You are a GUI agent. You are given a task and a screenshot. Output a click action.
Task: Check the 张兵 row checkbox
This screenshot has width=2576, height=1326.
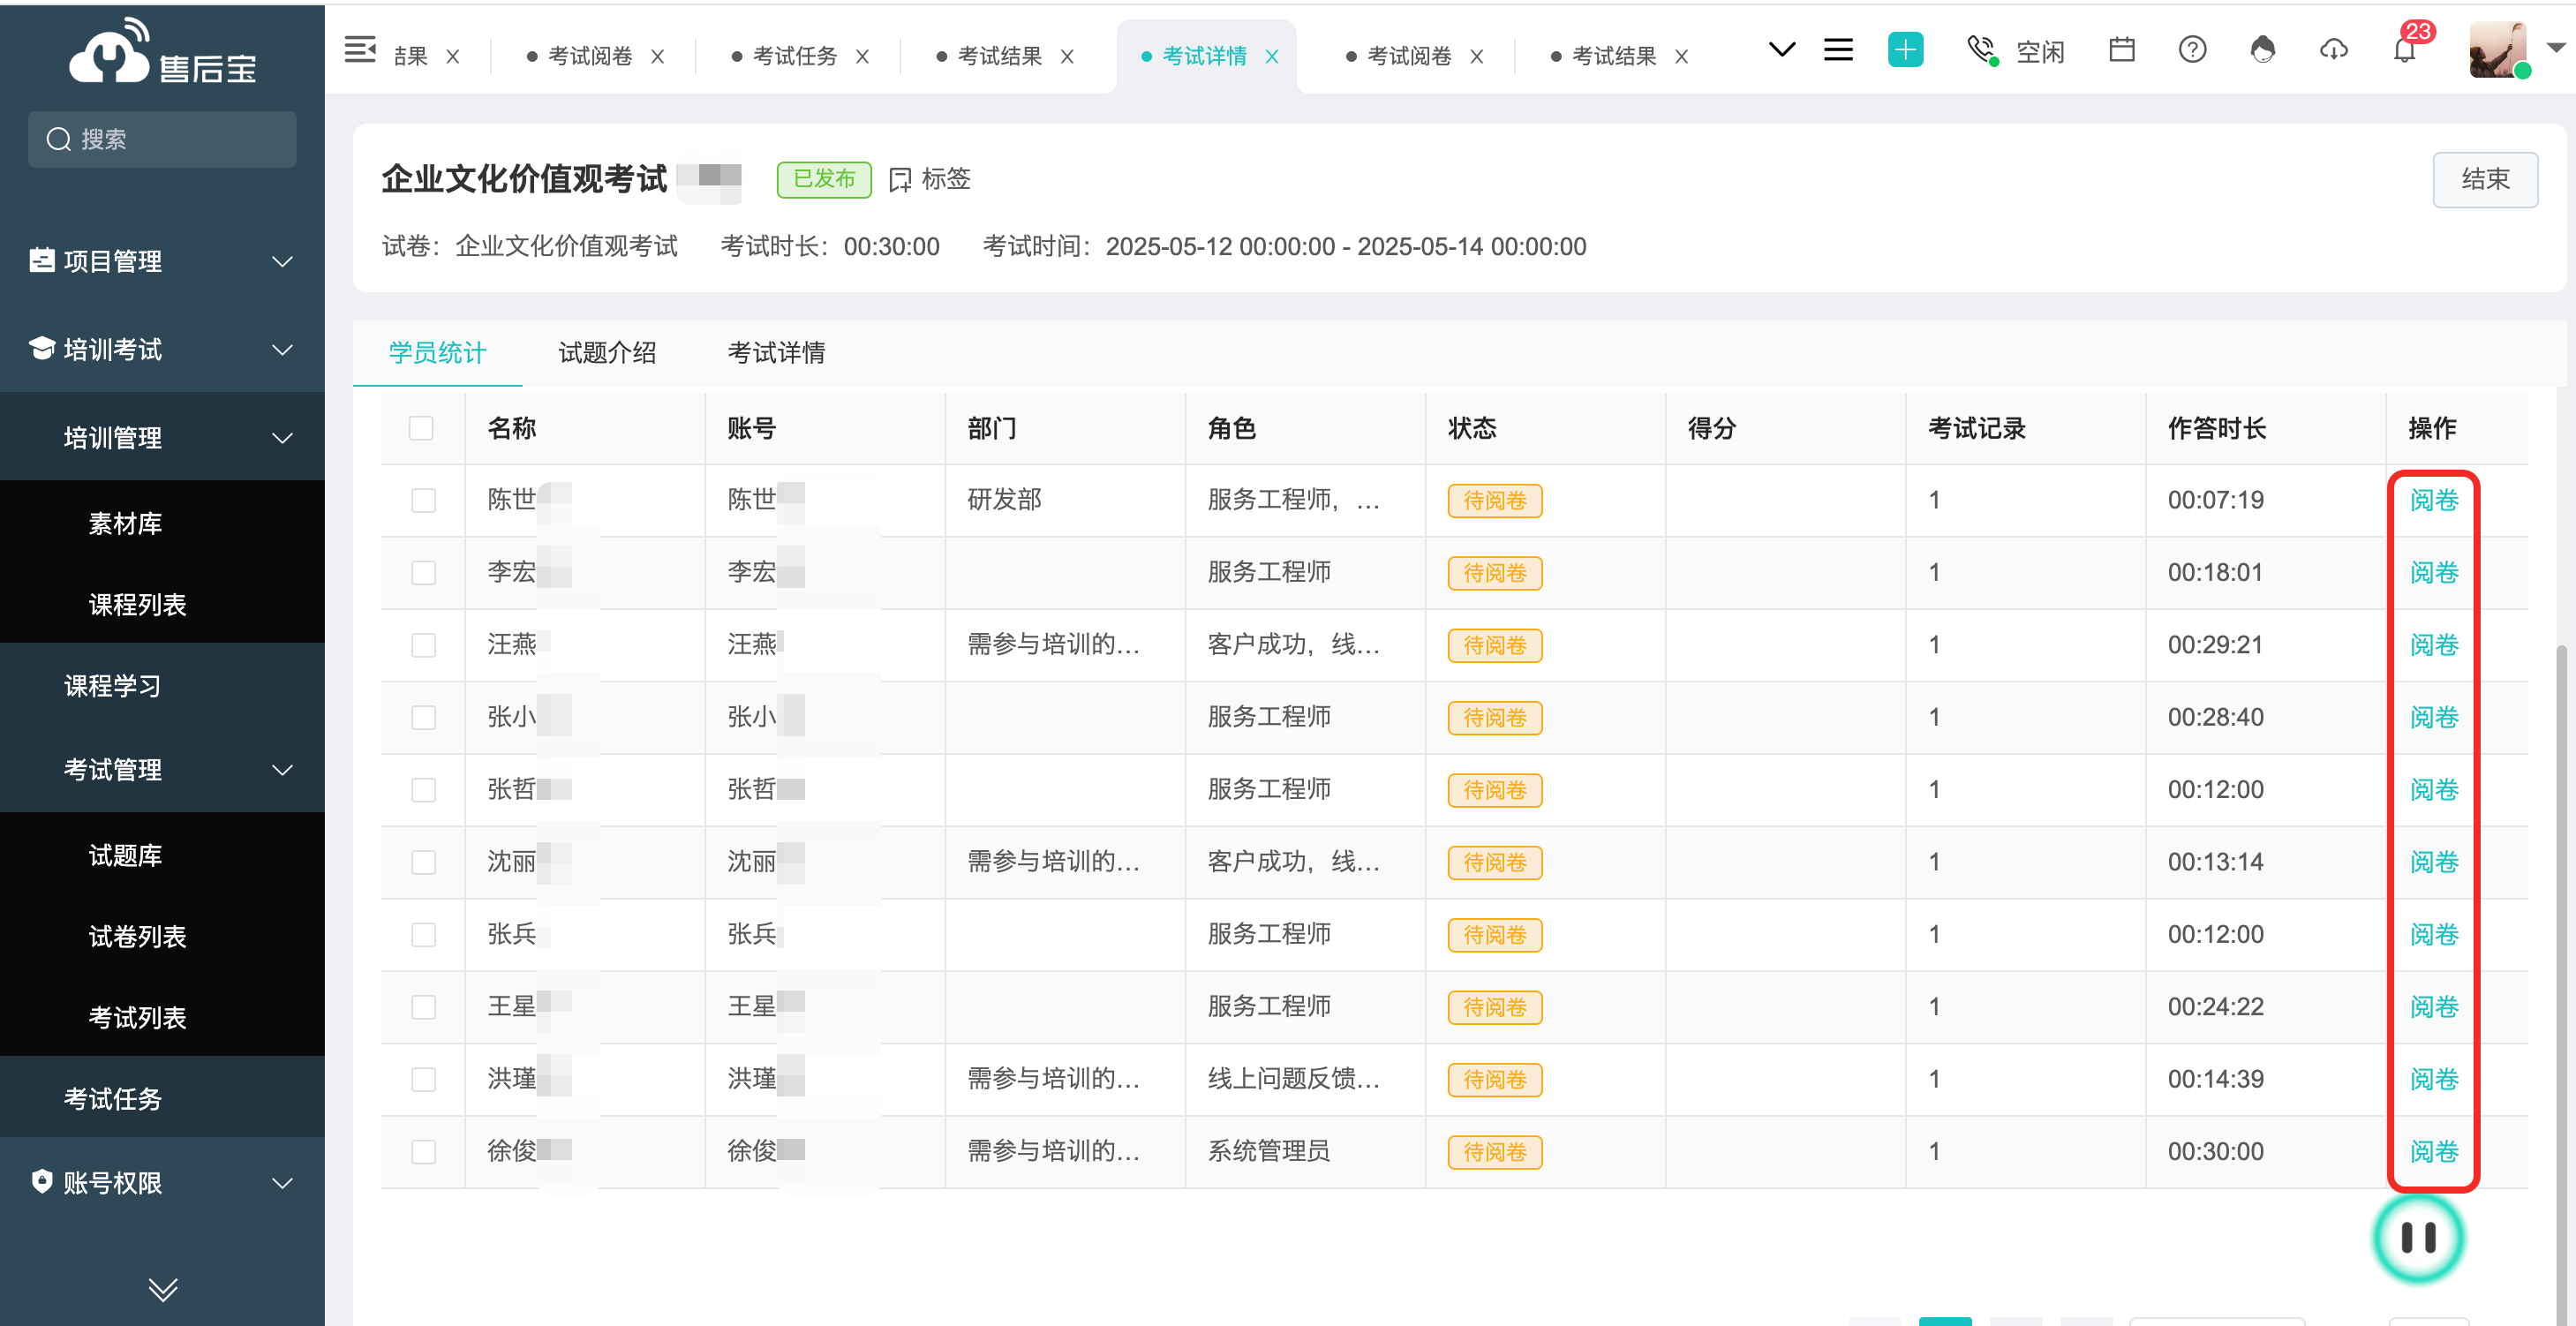(423, 934)
